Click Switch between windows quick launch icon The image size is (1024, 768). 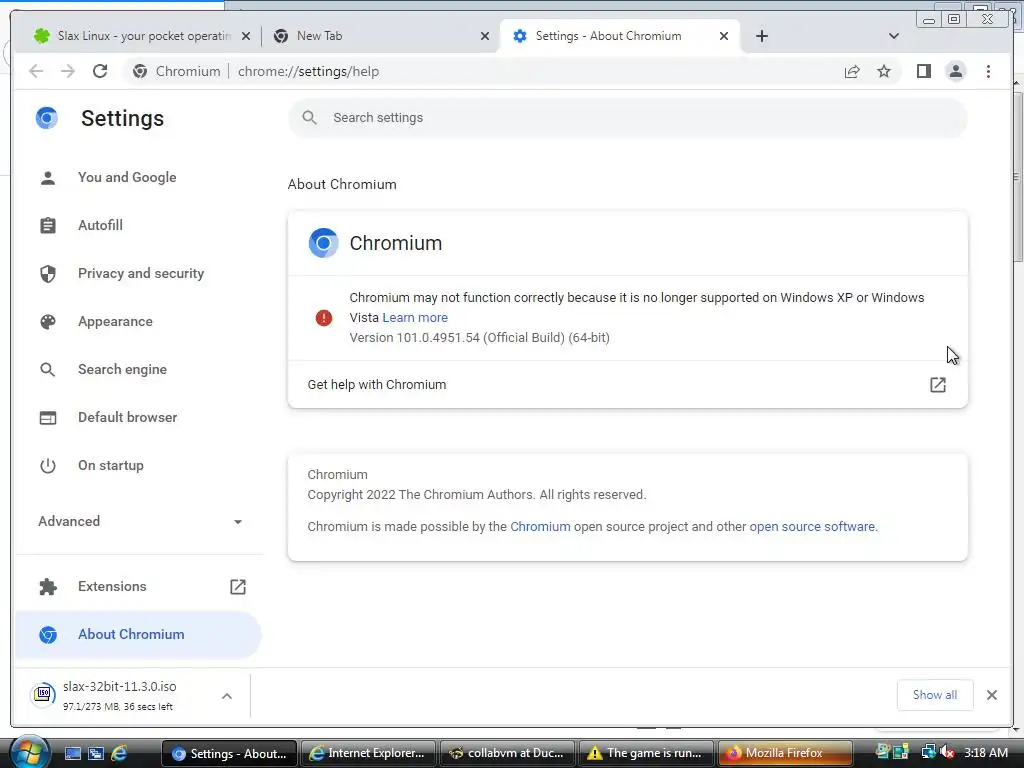[96, 754]
